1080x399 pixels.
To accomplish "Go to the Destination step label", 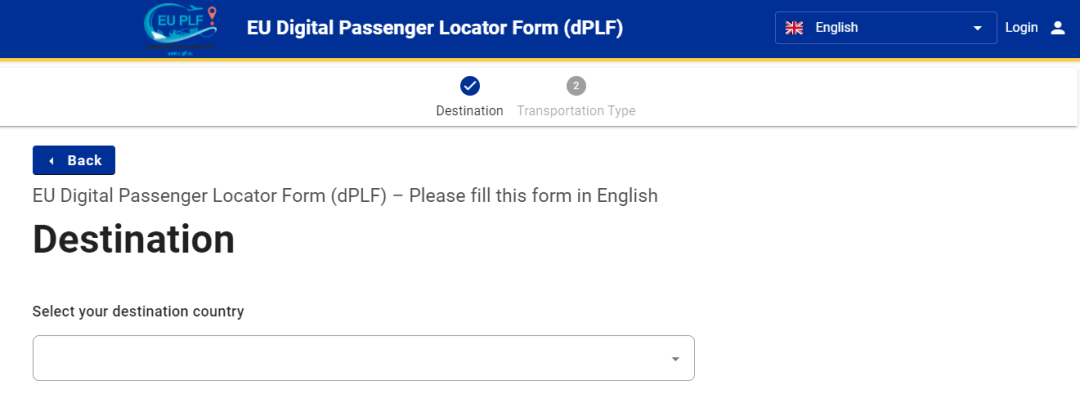I will [470, 110].
